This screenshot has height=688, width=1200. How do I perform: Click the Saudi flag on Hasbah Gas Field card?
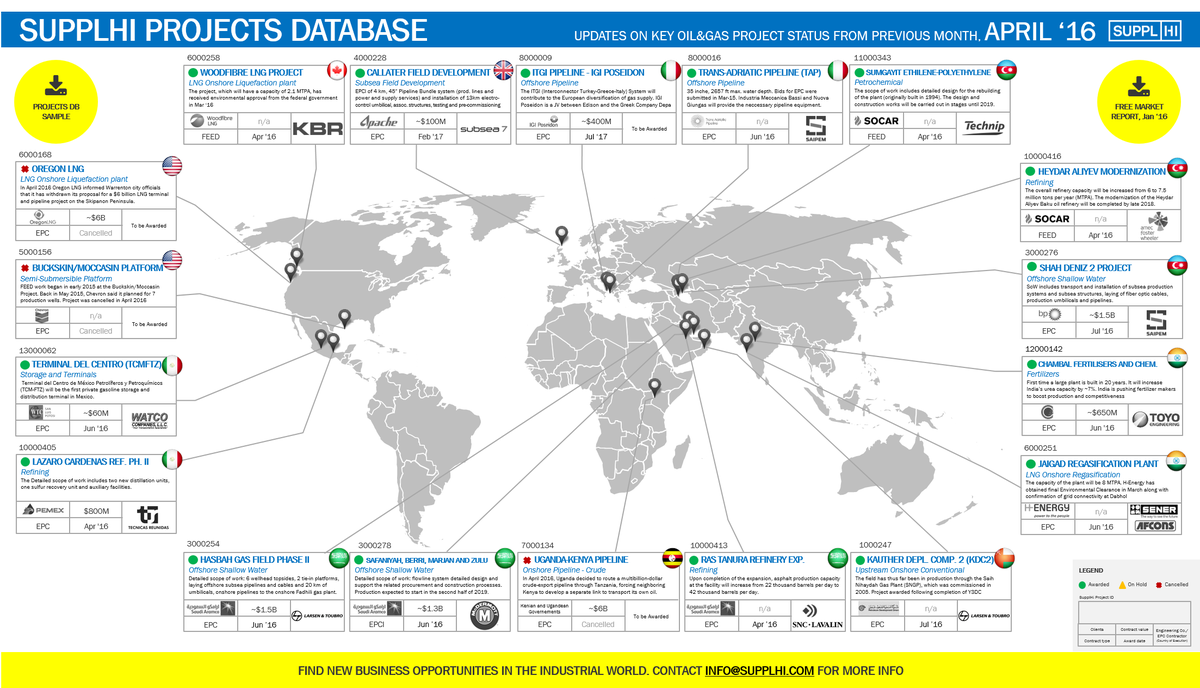339,558
